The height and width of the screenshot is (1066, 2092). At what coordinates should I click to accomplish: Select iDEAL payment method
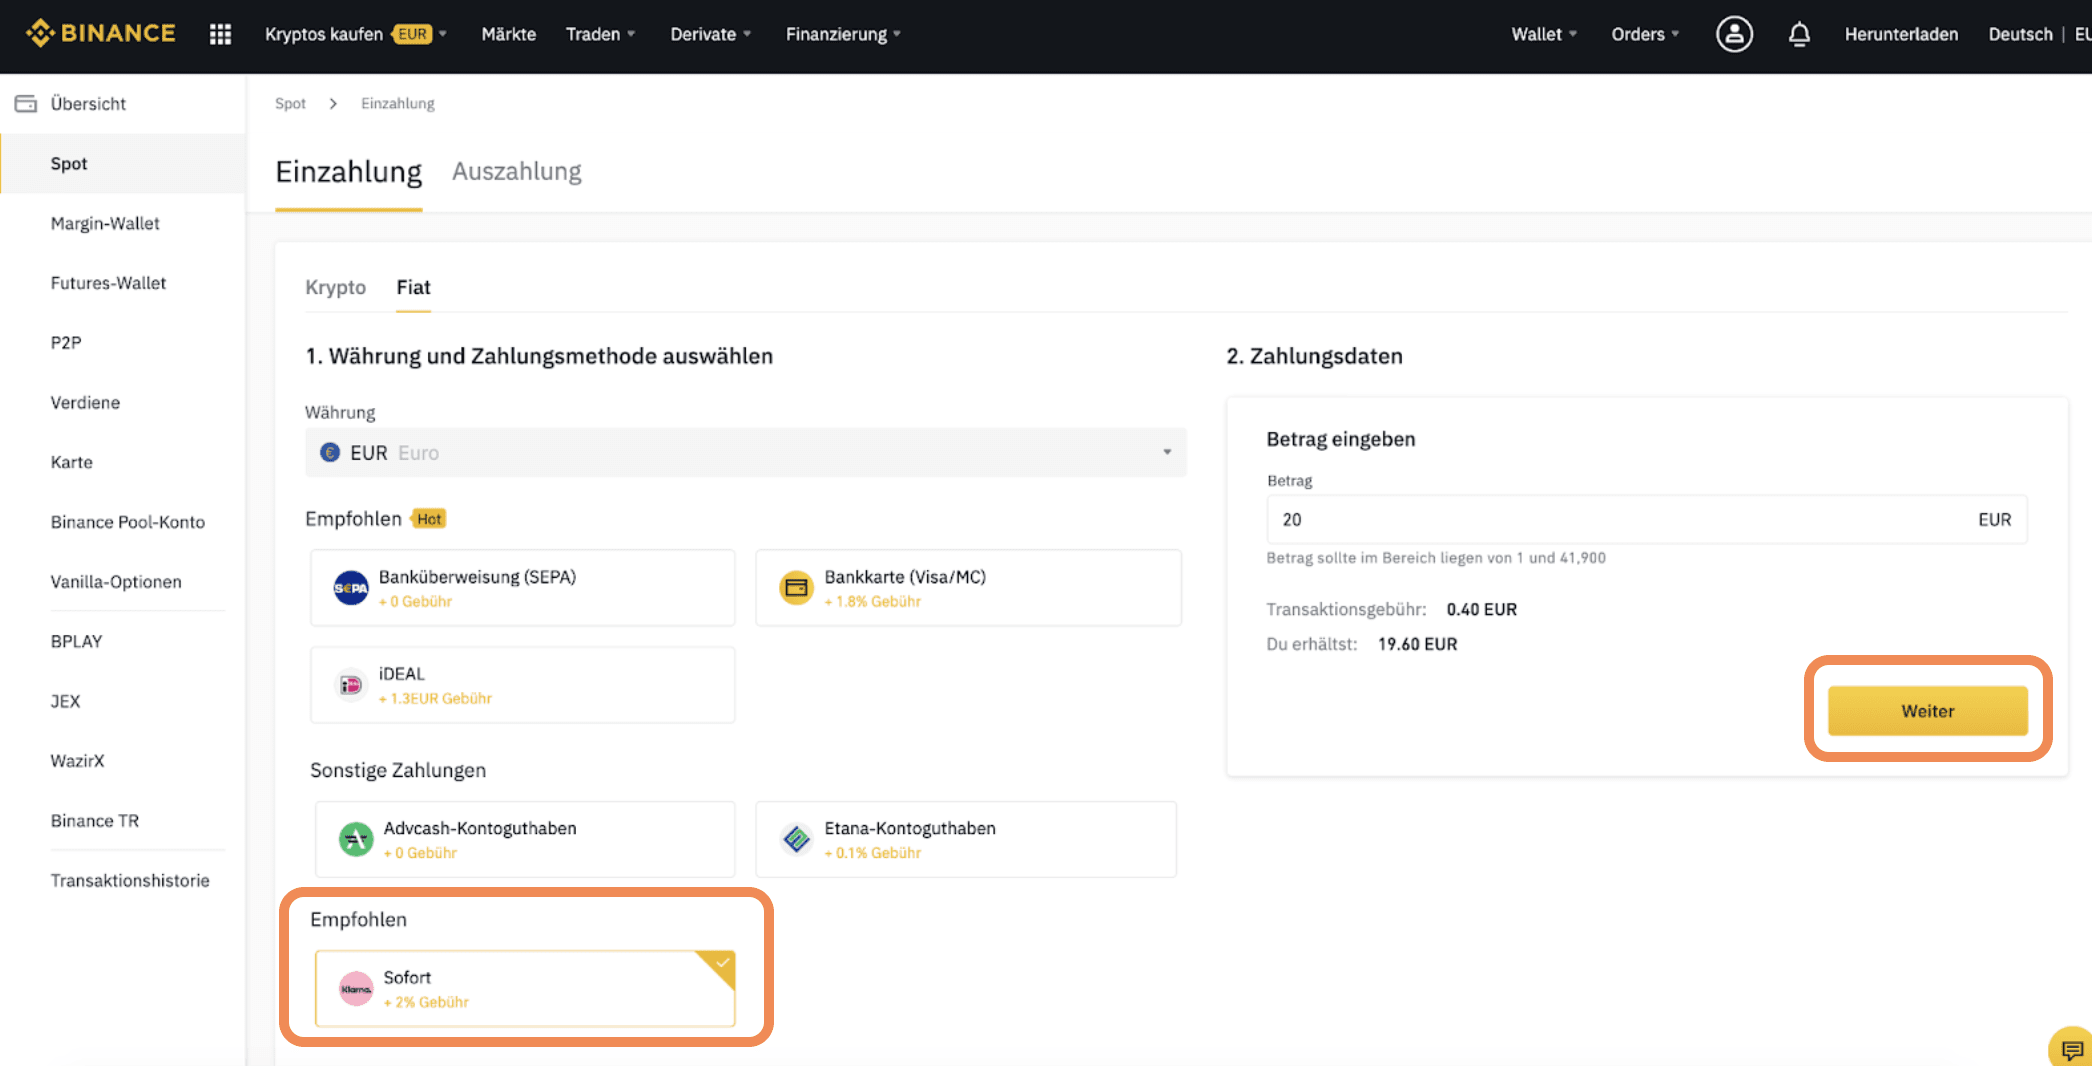pyautogui.click(x=523, y=685)
